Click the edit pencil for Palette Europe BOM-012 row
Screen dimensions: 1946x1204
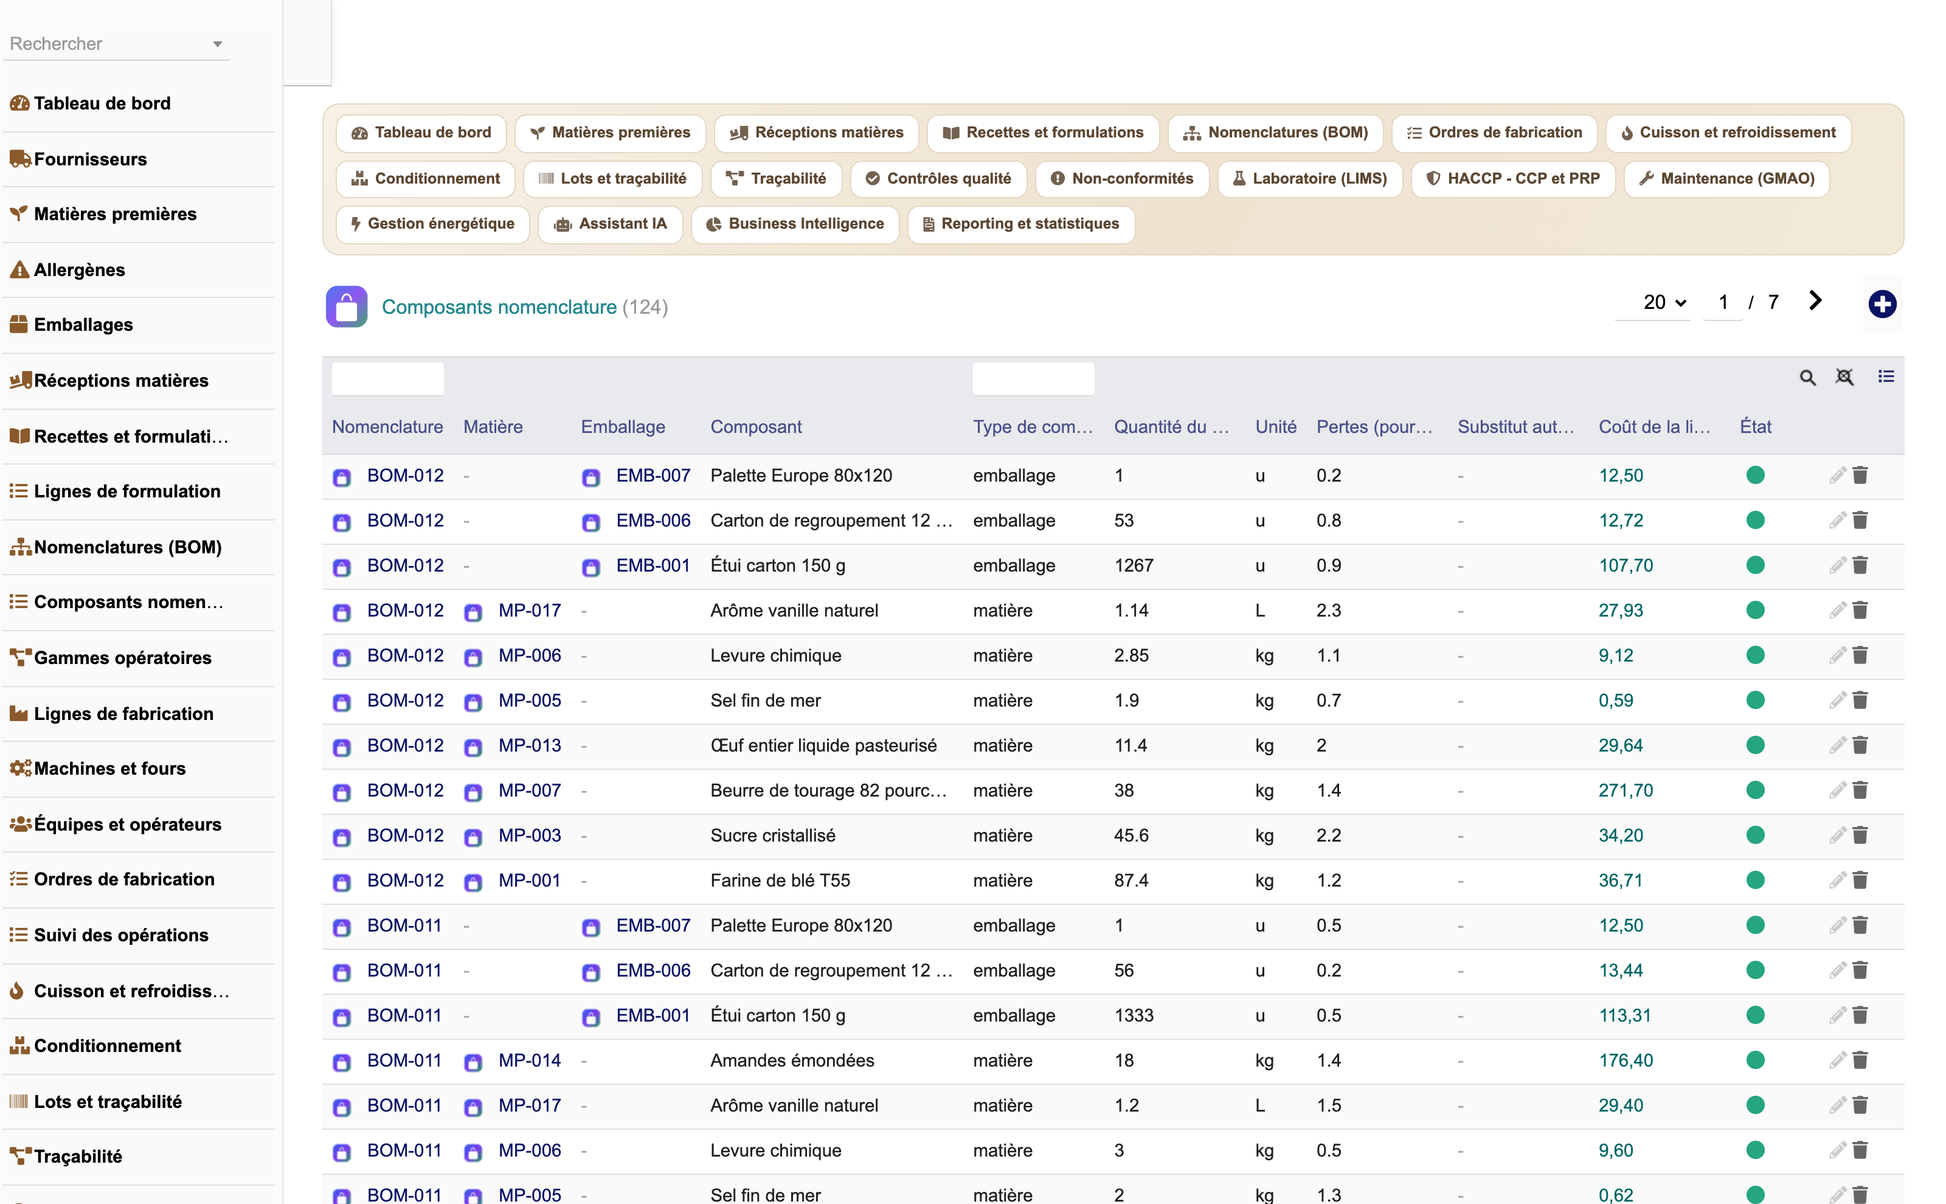(1837, 475)
